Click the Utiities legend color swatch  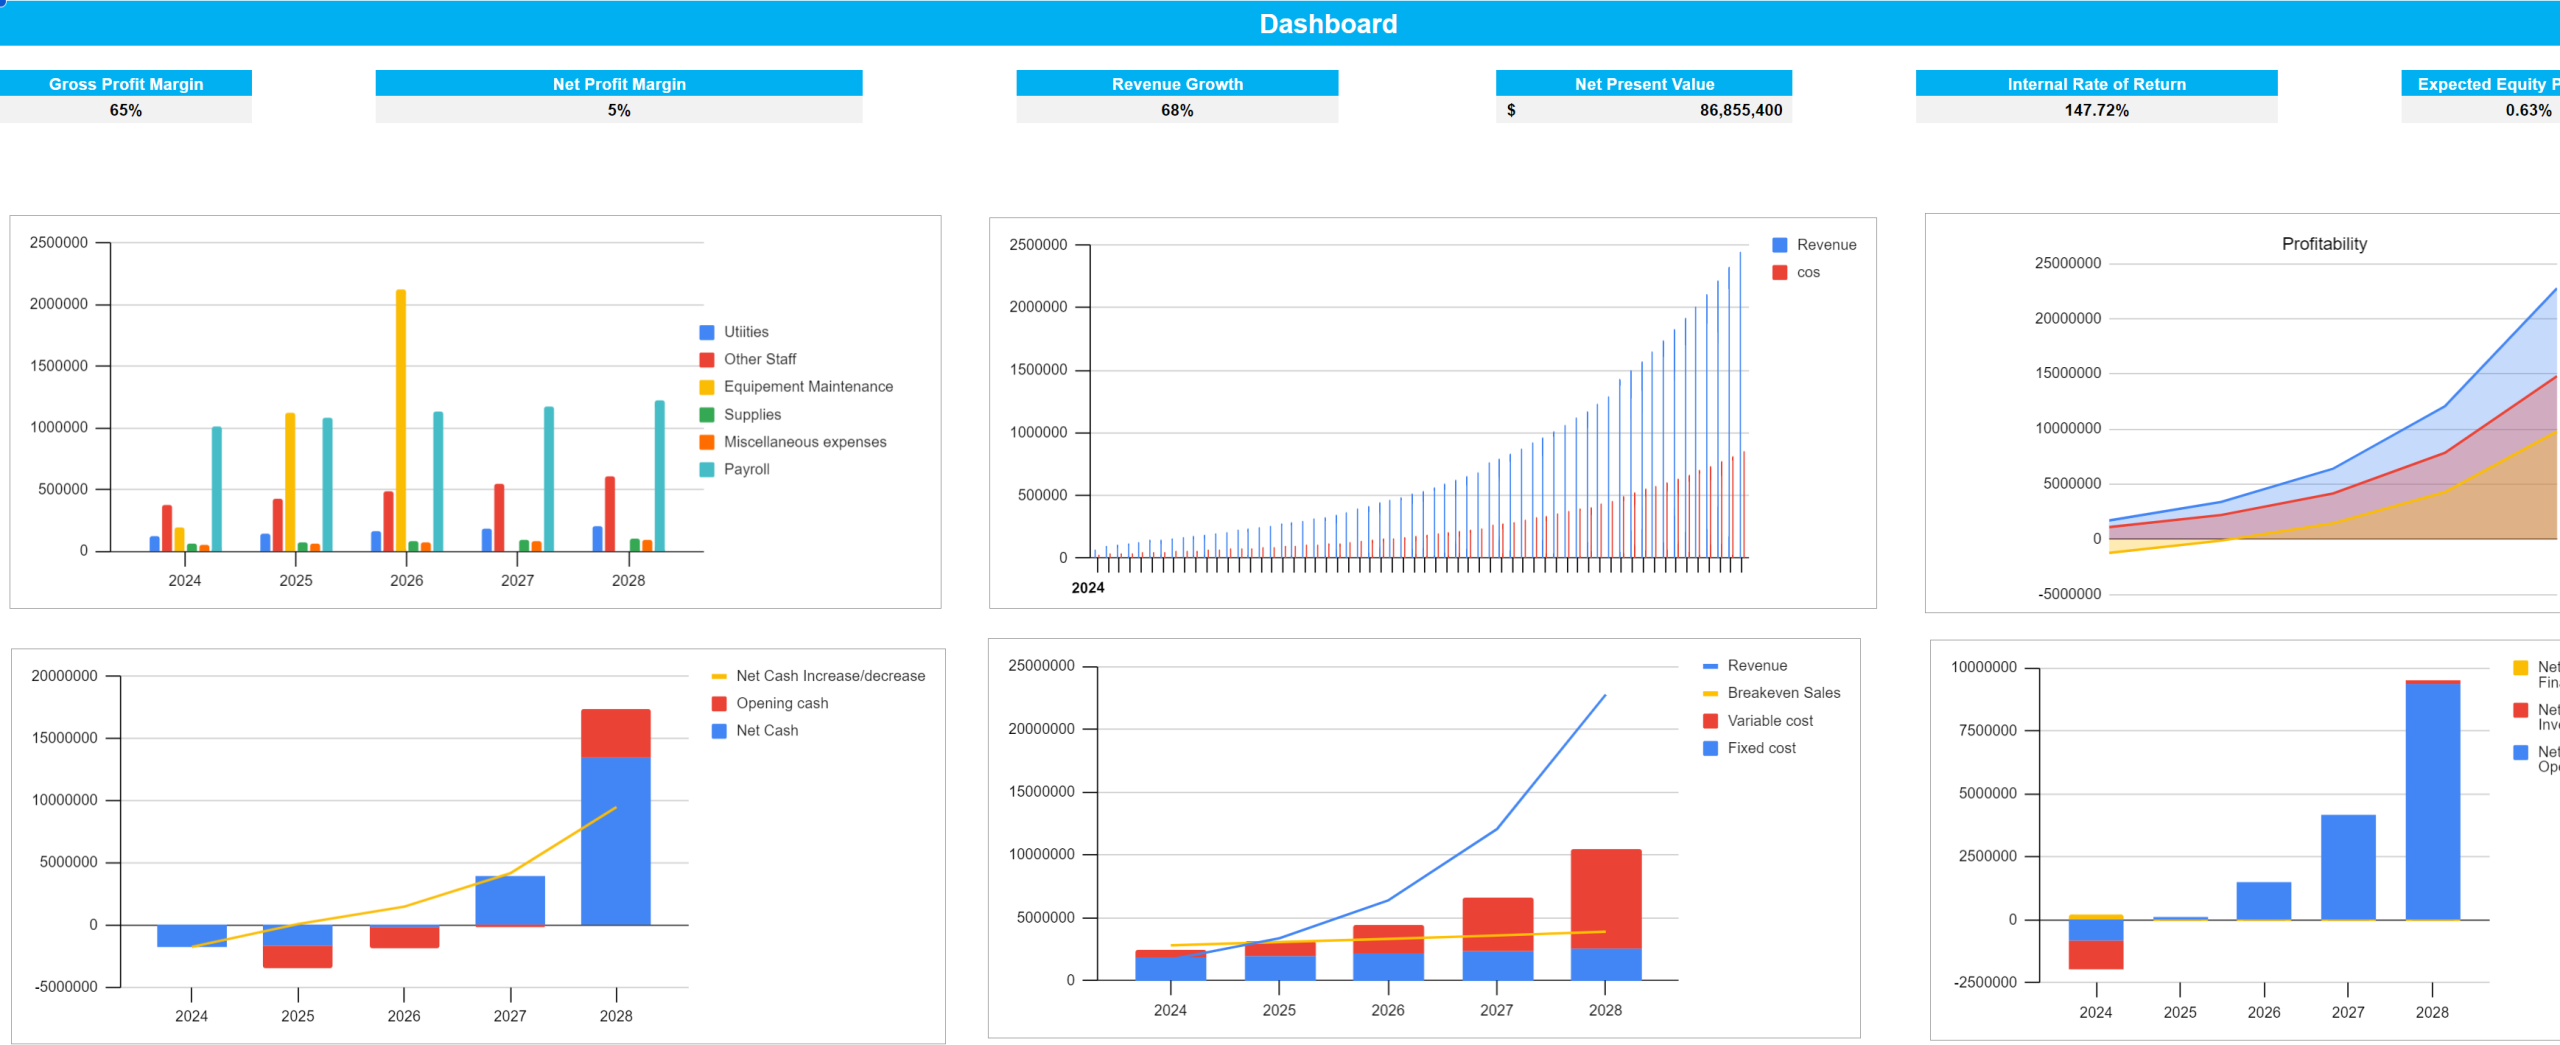point(707,332)
